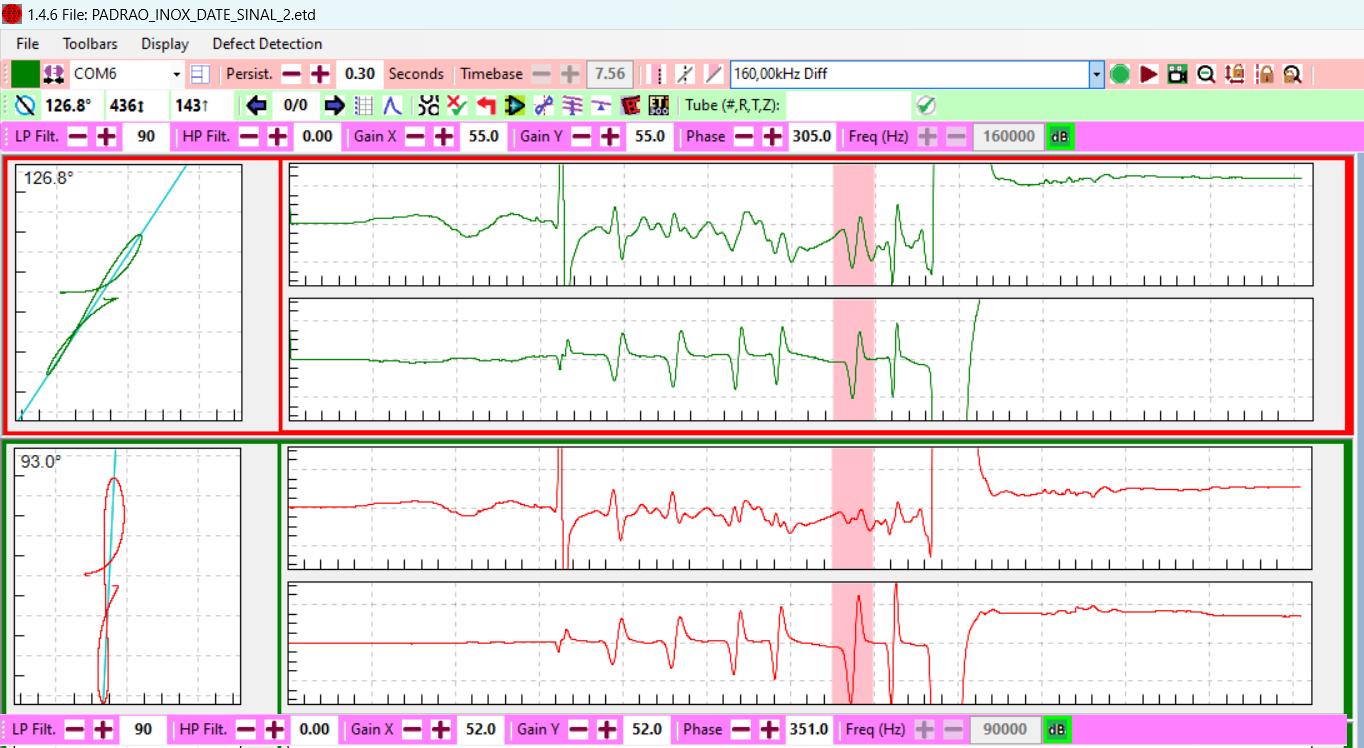Increase top LP Filt. value of 90
The height and width of the screenshot is (748, 1364).
[x=106, y=136]
